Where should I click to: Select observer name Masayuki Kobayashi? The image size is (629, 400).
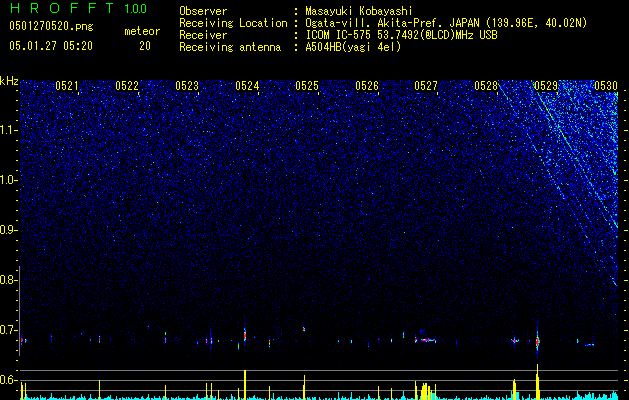click(359, 11)
